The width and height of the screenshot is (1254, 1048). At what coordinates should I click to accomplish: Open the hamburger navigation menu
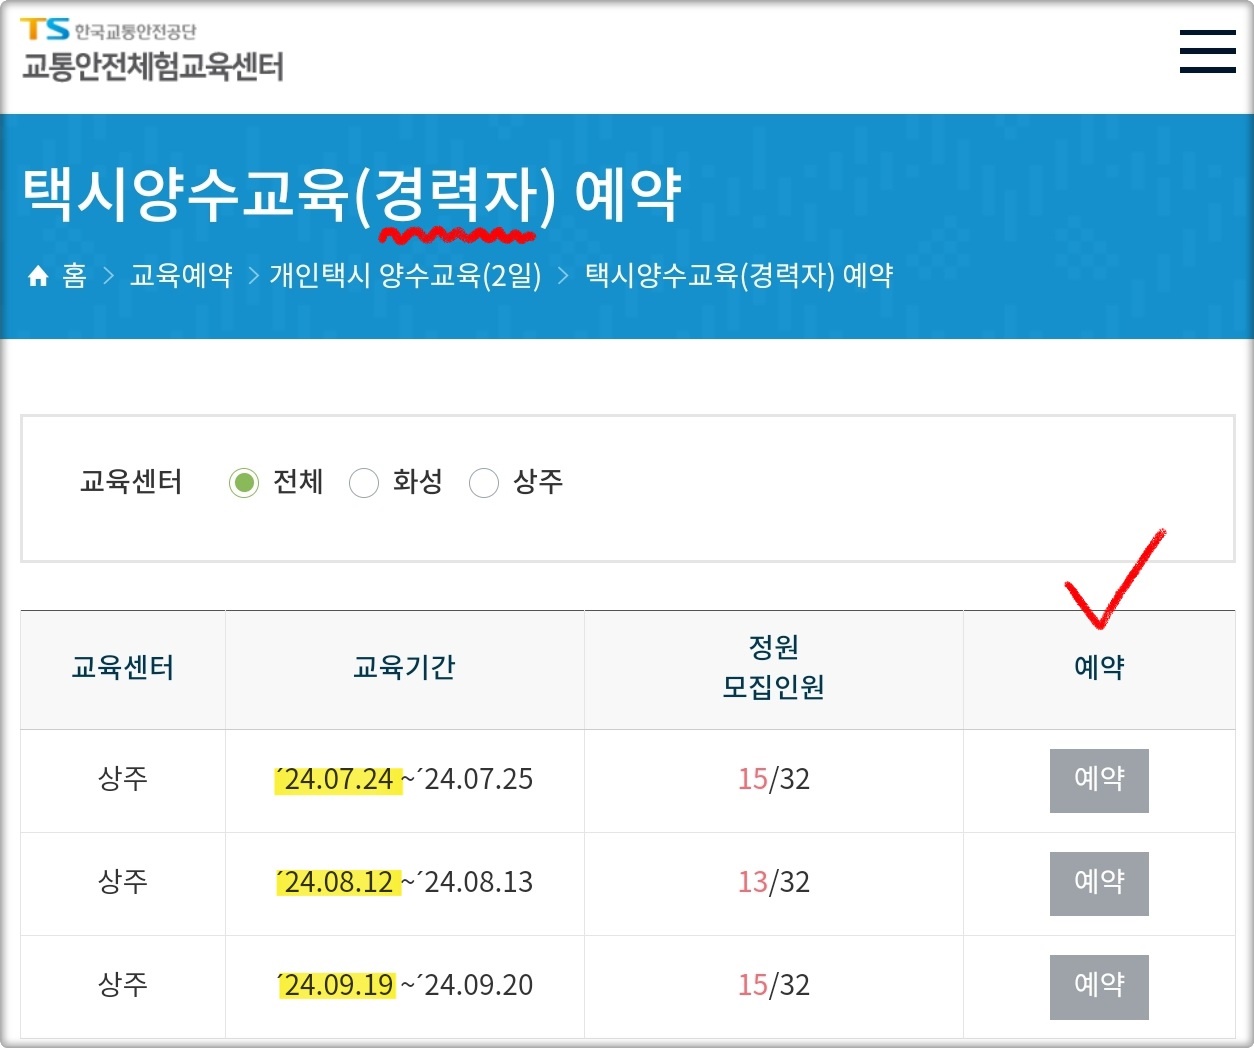pos(1207,50)
